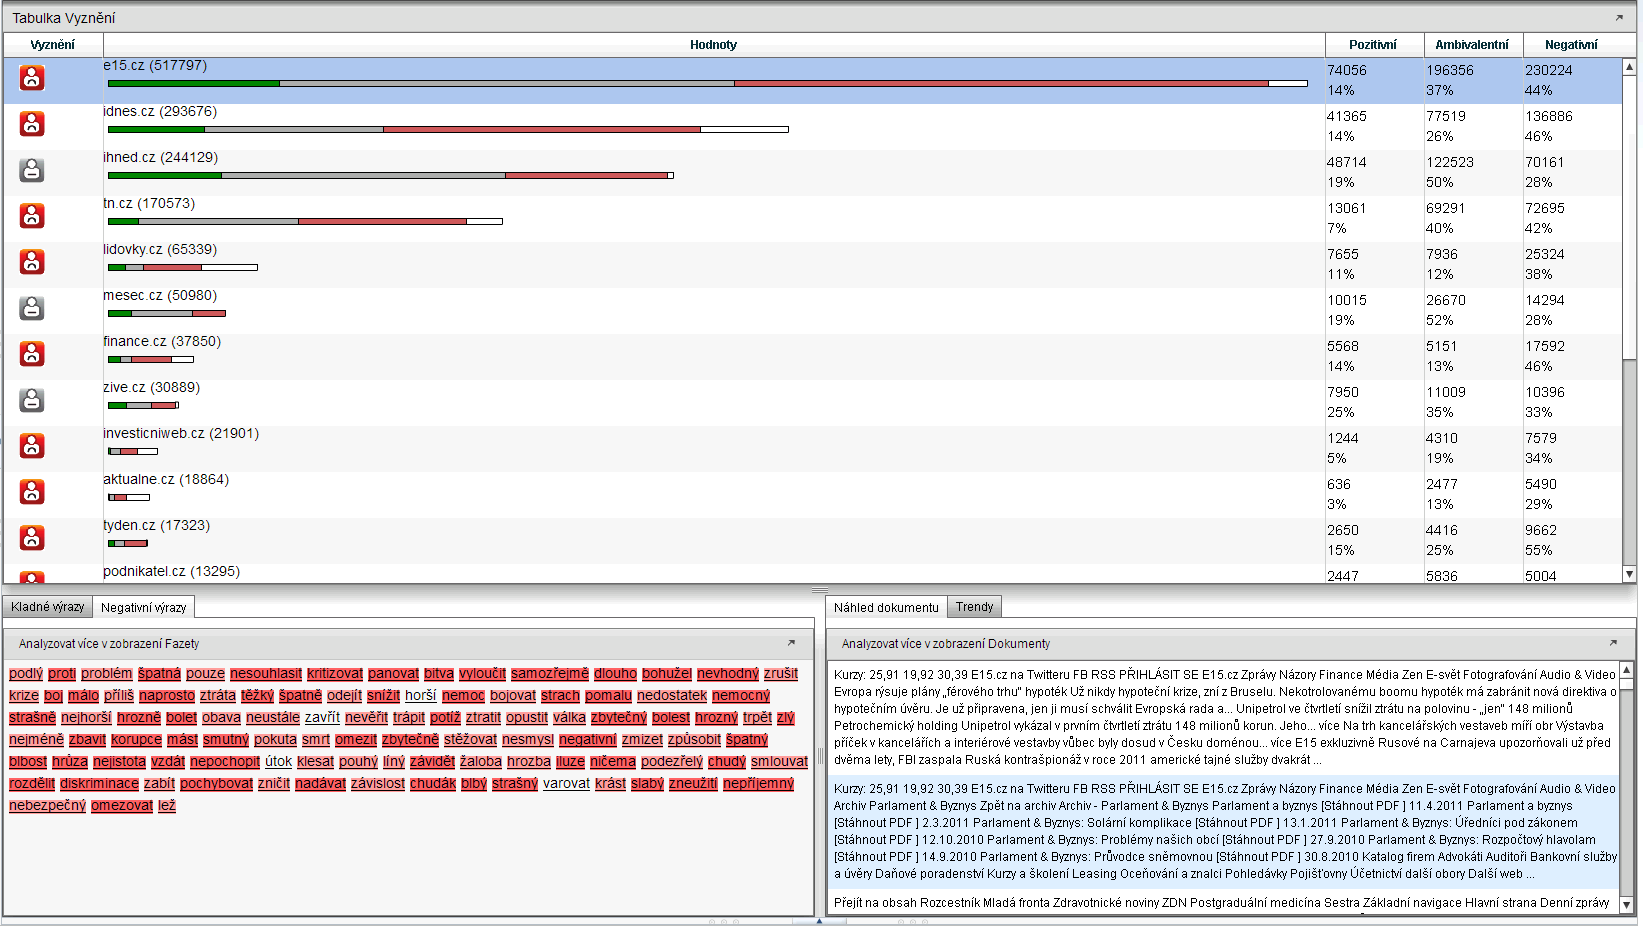This screenshot has height=930, width=1643.
Task: Open the first document preview starting "Kurzy: 25,91"
Action: click(1223, 717)
